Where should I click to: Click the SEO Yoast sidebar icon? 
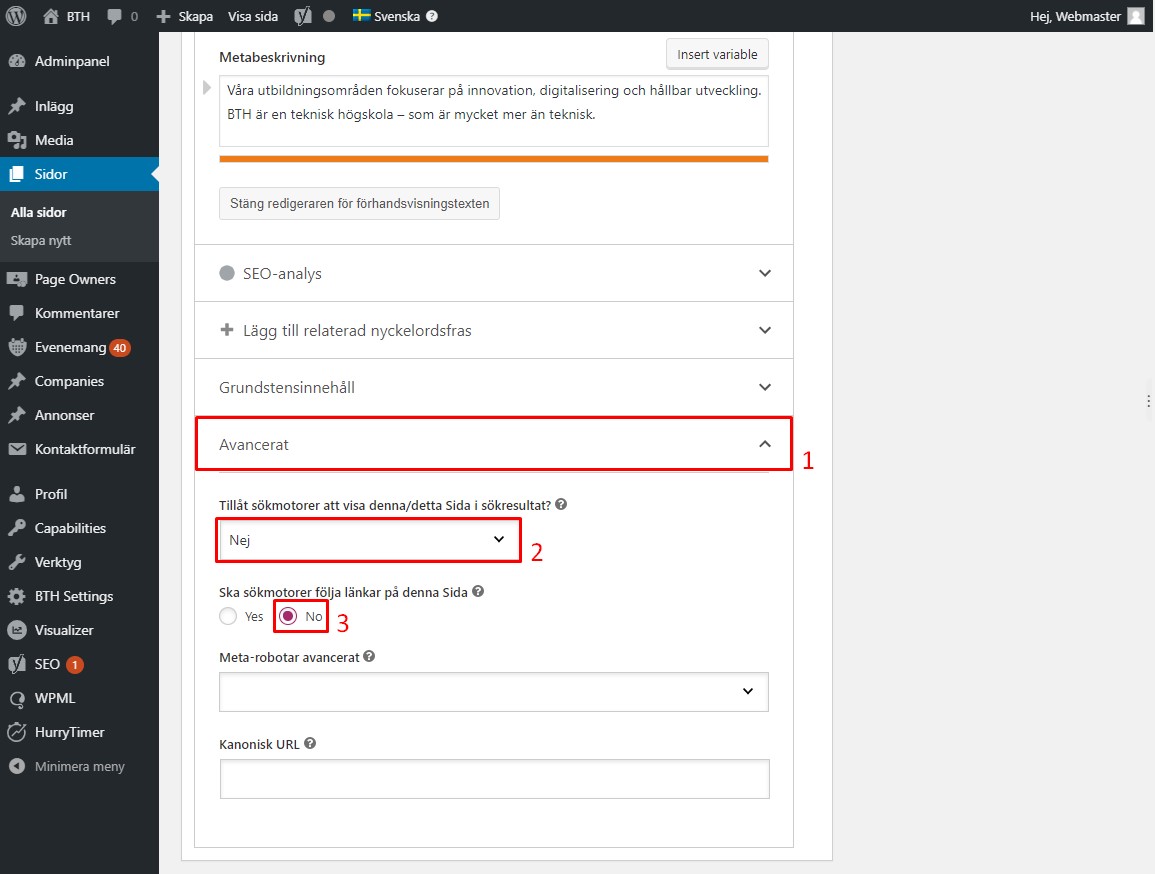[x=17, y=664]
